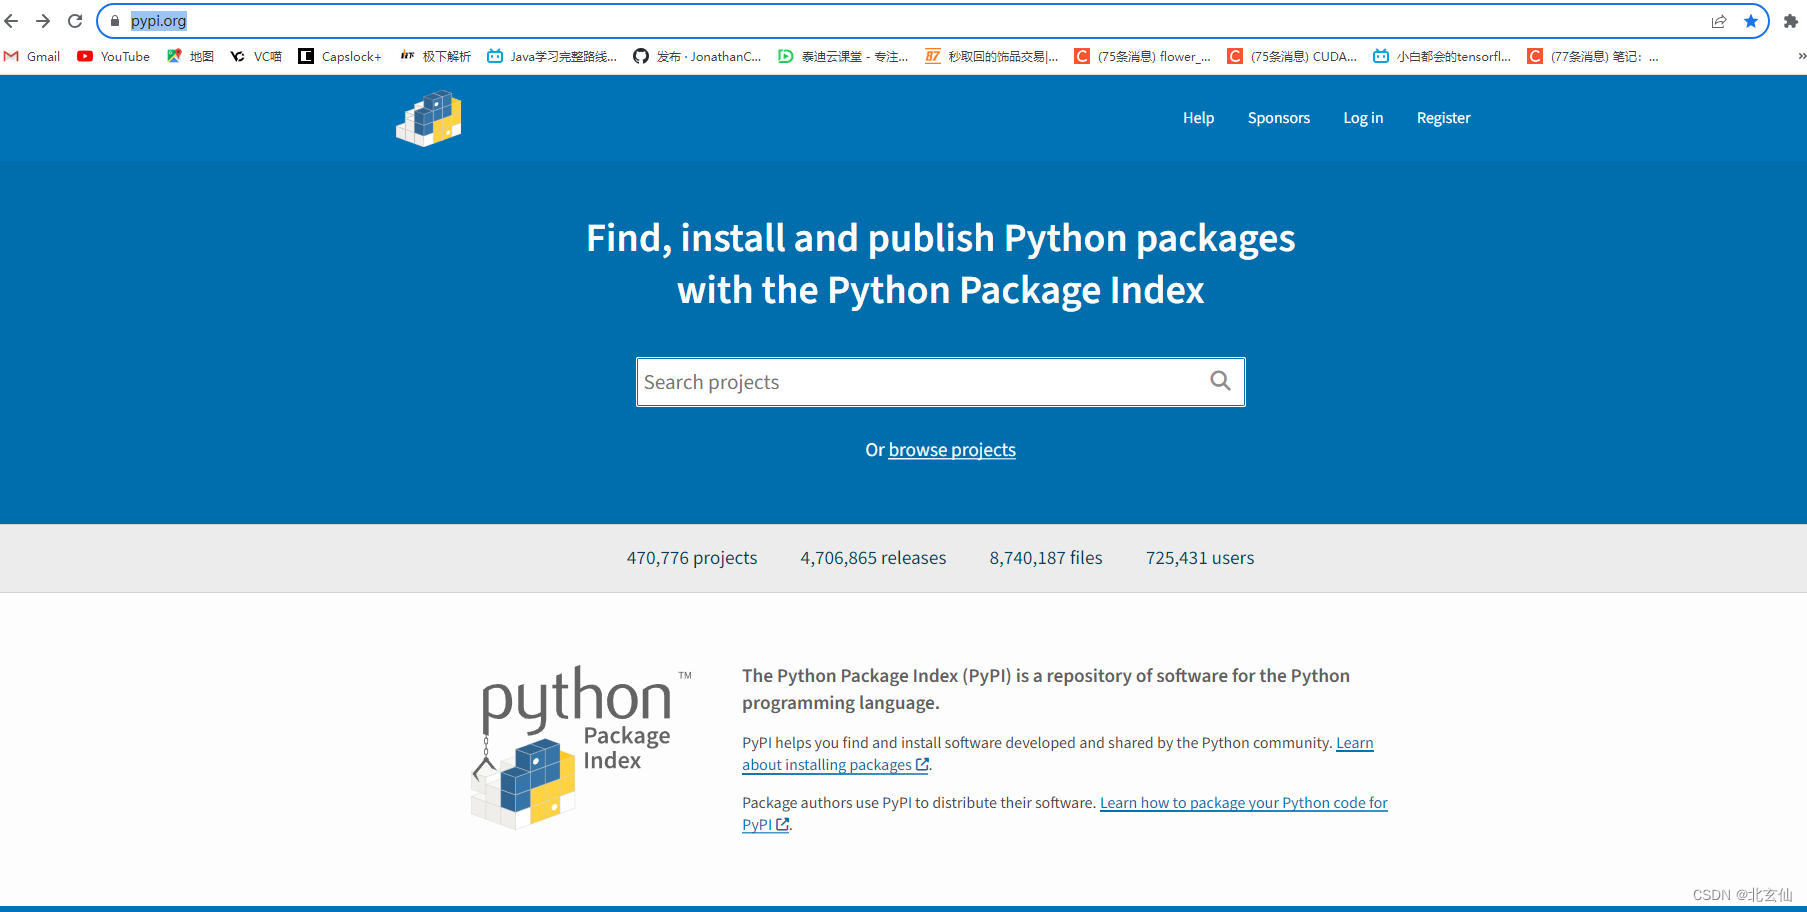Viewport: 1807px width, 912px height.
Task: Show more bookmarks via overflow chevron
Action: 1801,56
